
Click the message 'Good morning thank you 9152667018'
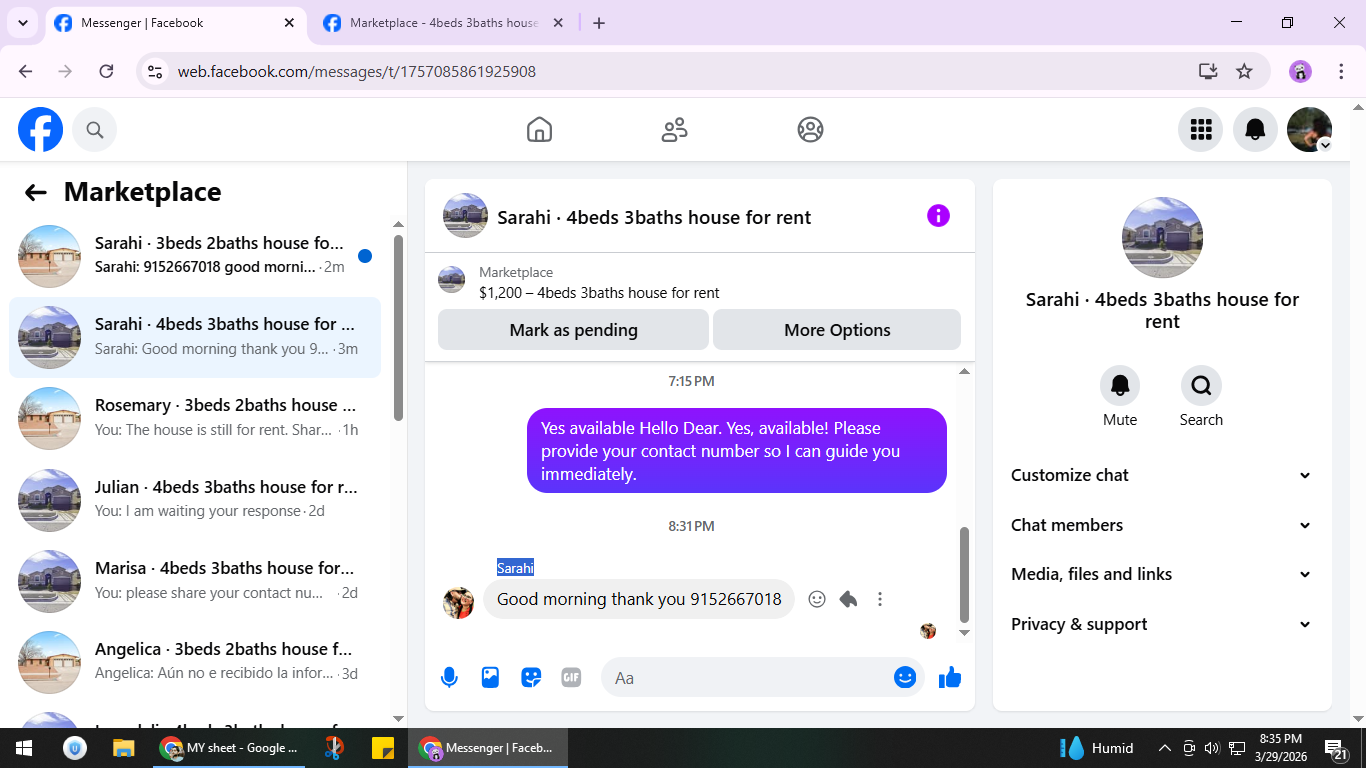(639, 599)
